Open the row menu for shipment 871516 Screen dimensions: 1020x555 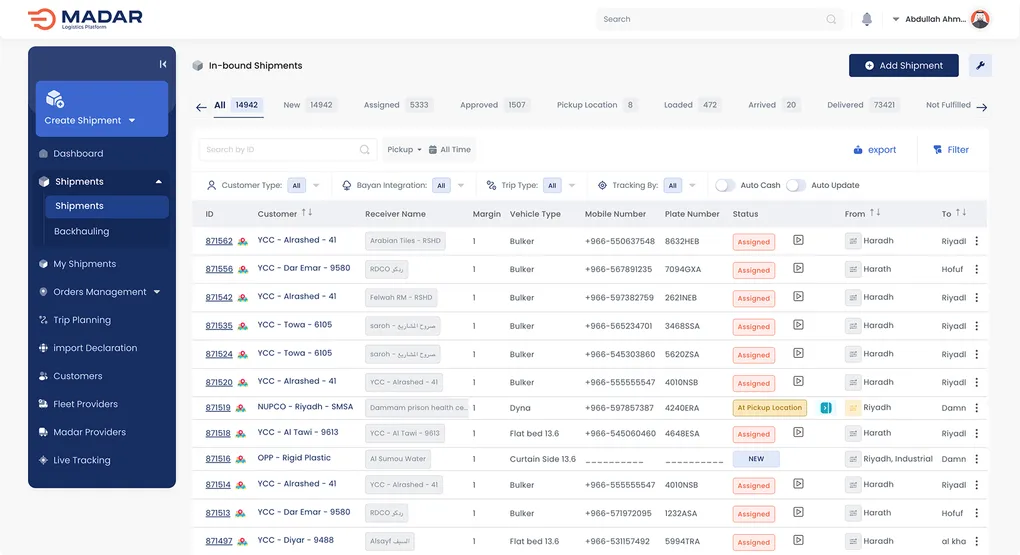click(976, 459)
